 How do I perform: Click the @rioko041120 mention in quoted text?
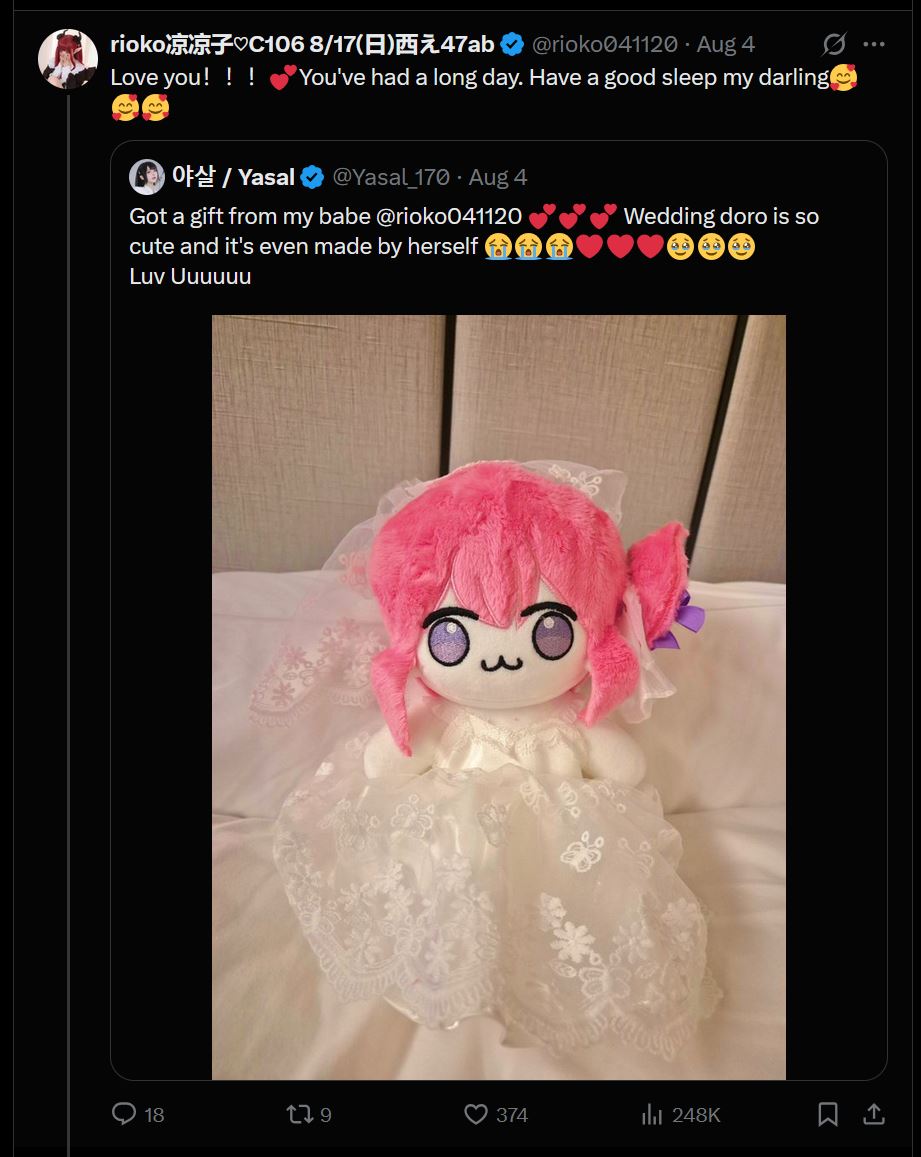[x=449, y=216]
